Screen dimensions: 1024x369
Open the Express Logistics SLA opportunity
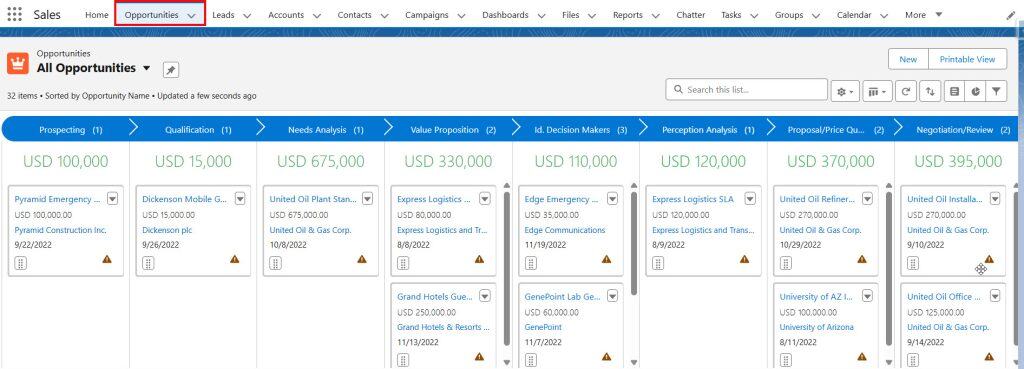click(x=693, y=199)
